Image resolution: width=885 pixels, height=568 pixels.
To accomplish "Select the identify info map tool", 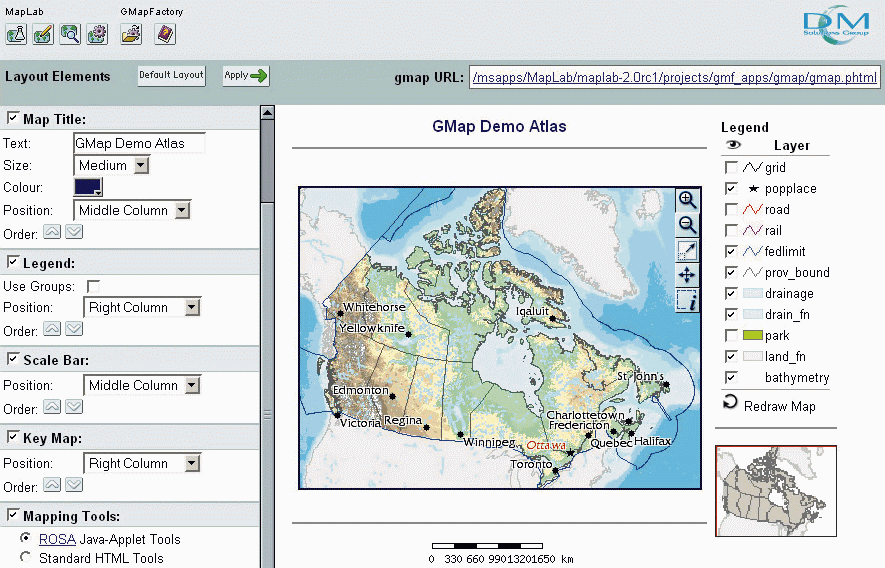I will click(x=687, y=300).
